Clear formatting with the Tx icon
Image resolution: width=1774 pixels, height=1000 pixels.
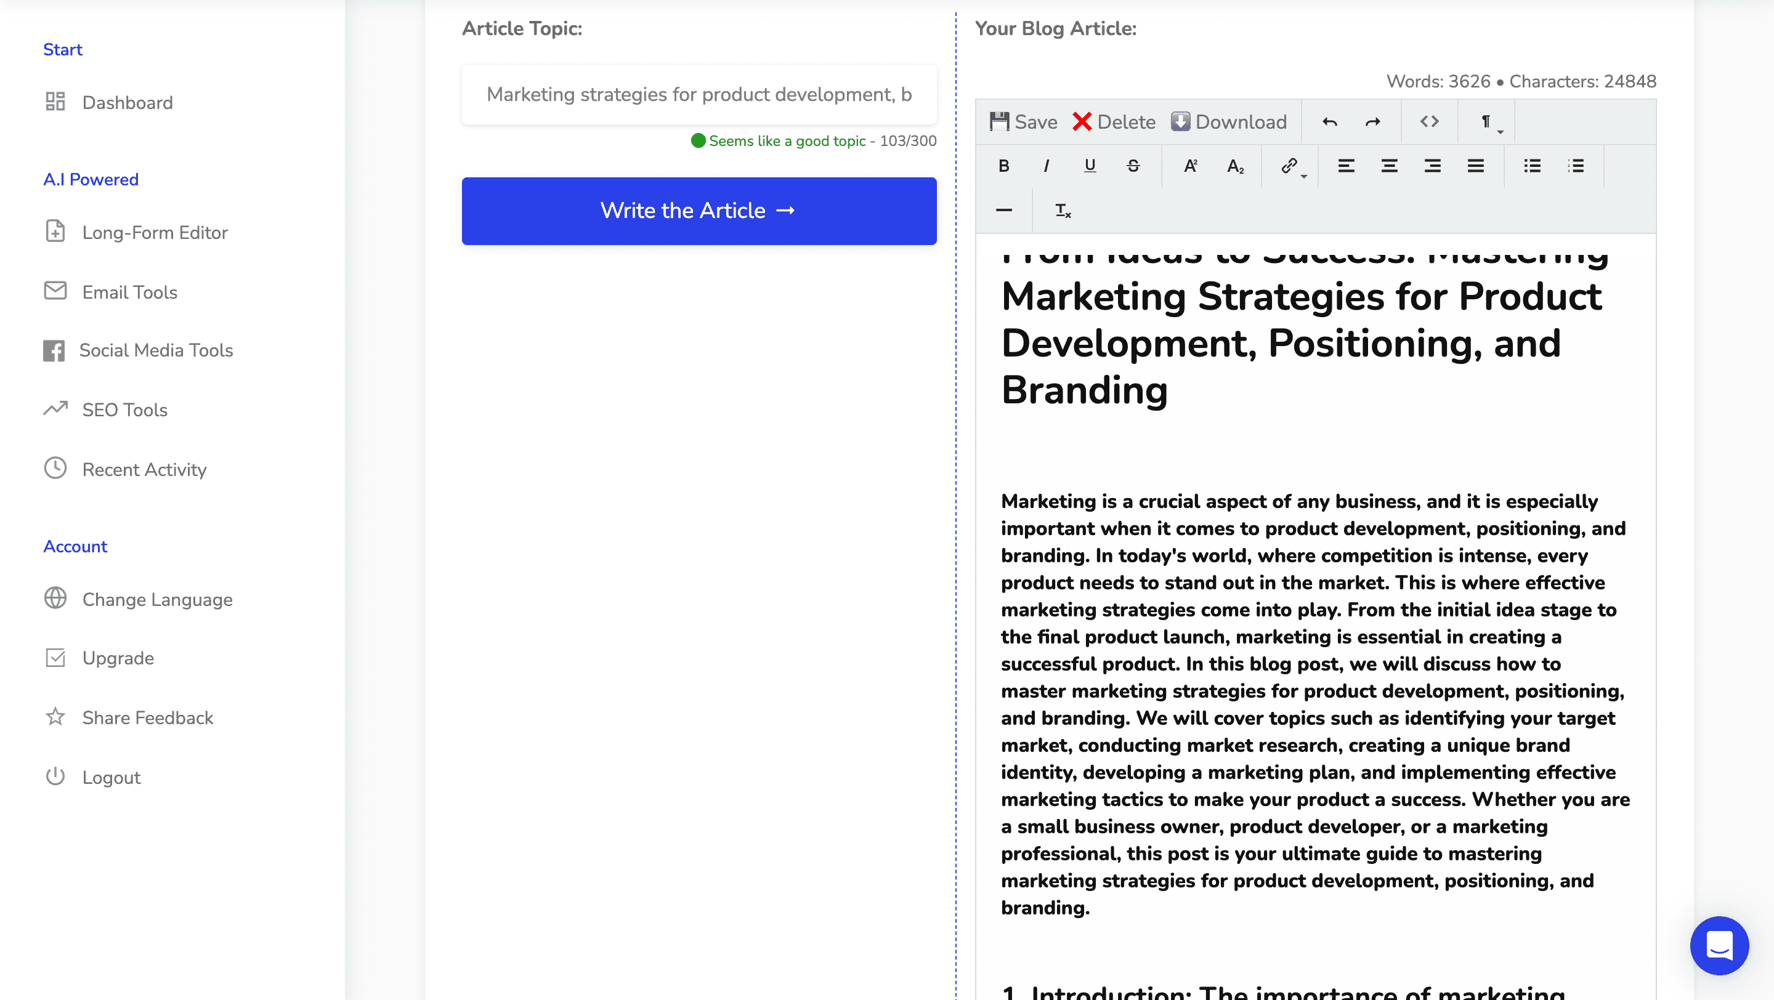coord(1062,210)
